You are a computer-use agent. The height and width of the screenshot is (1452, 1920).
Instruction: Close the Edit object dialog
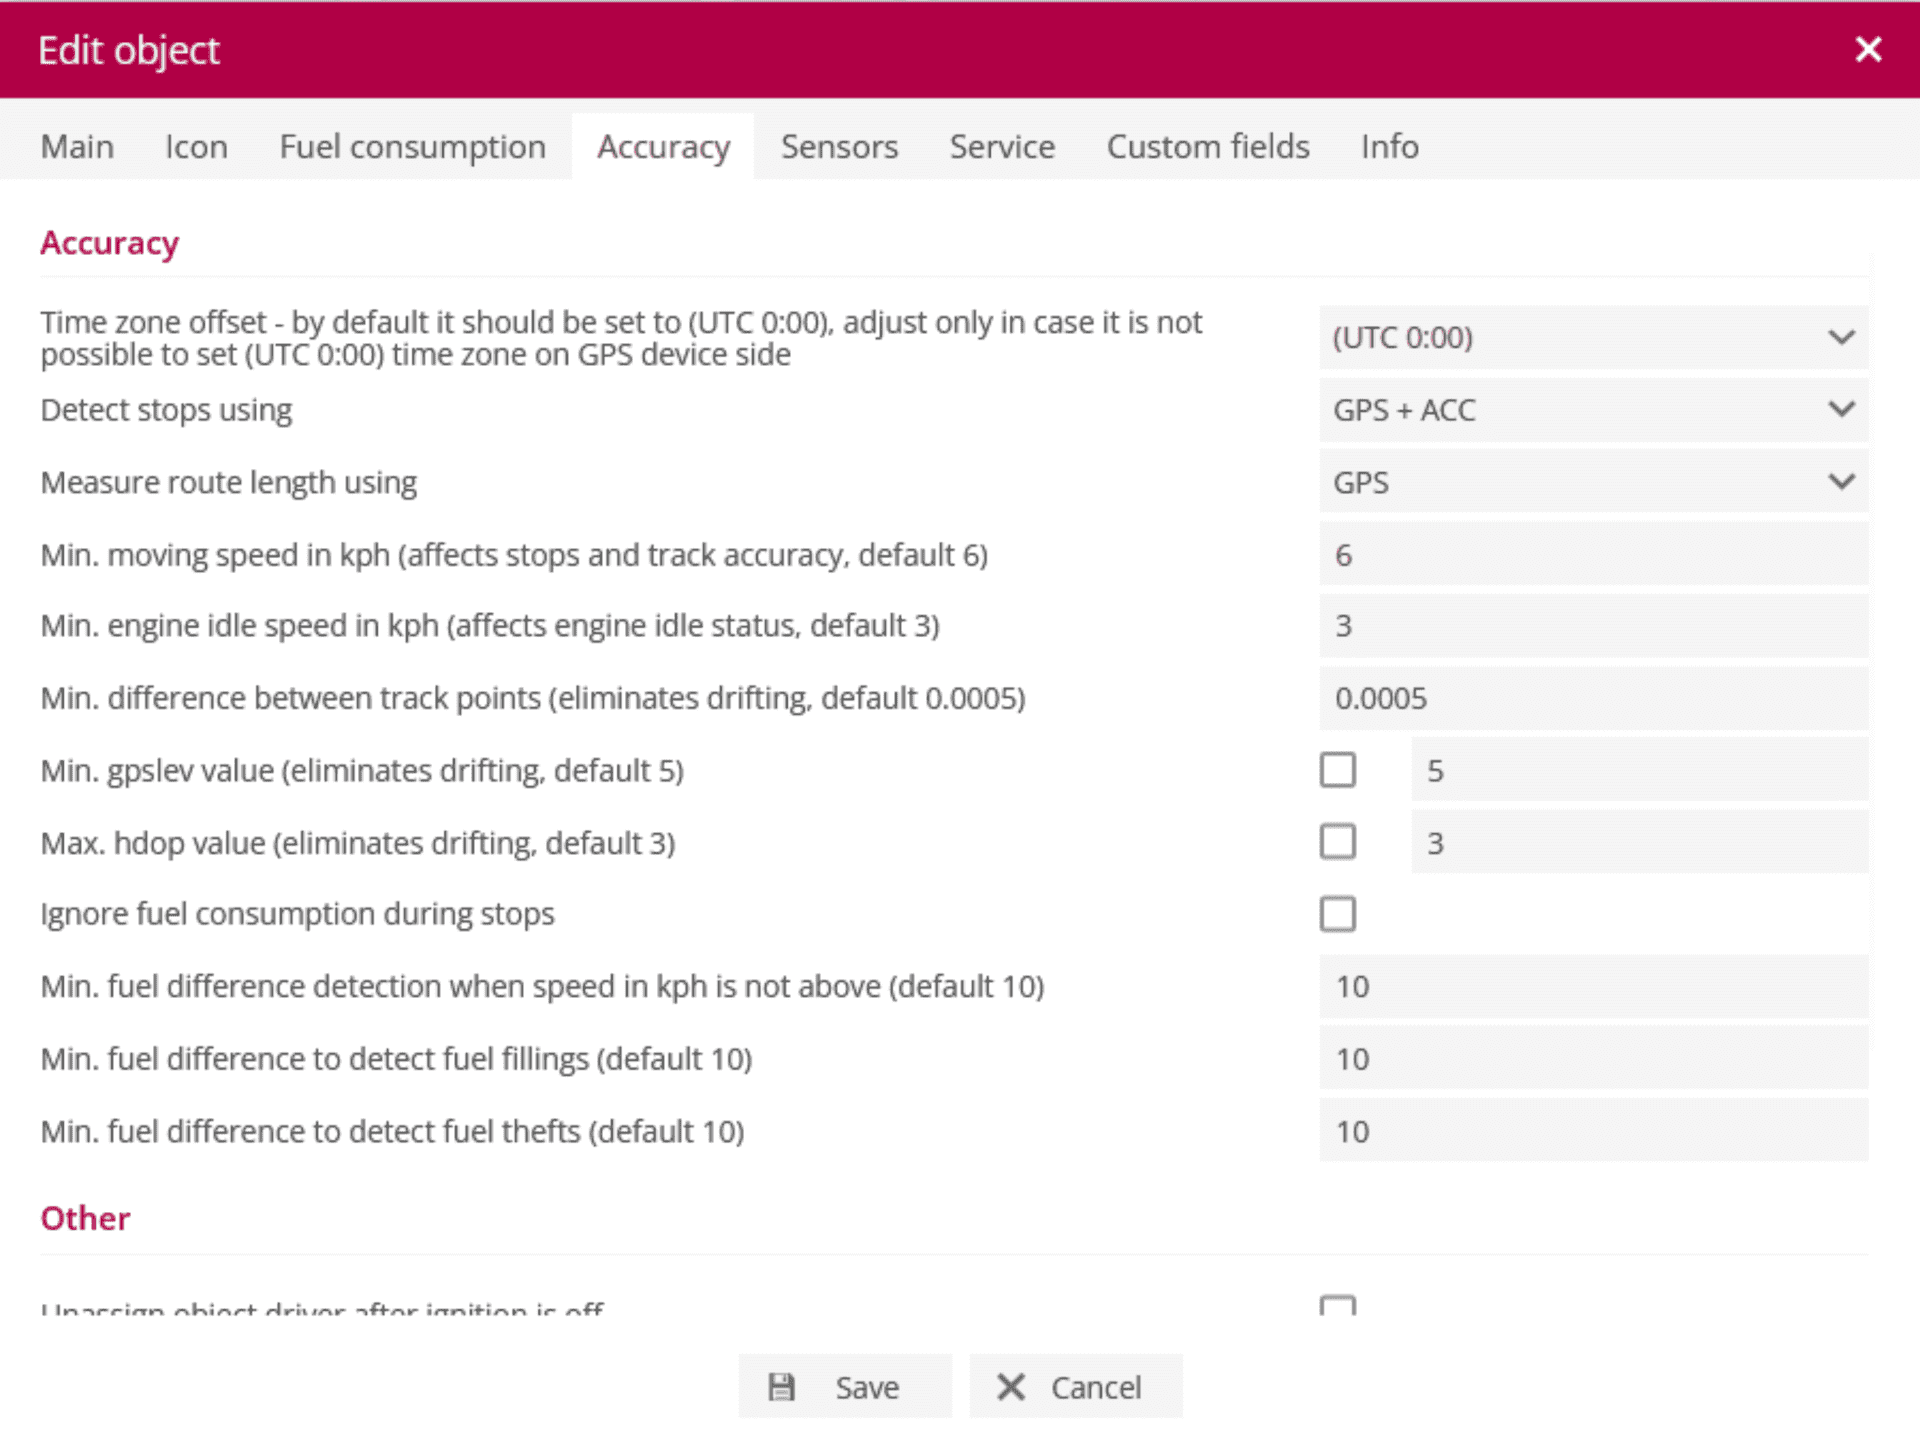[x=1867, y=49]
